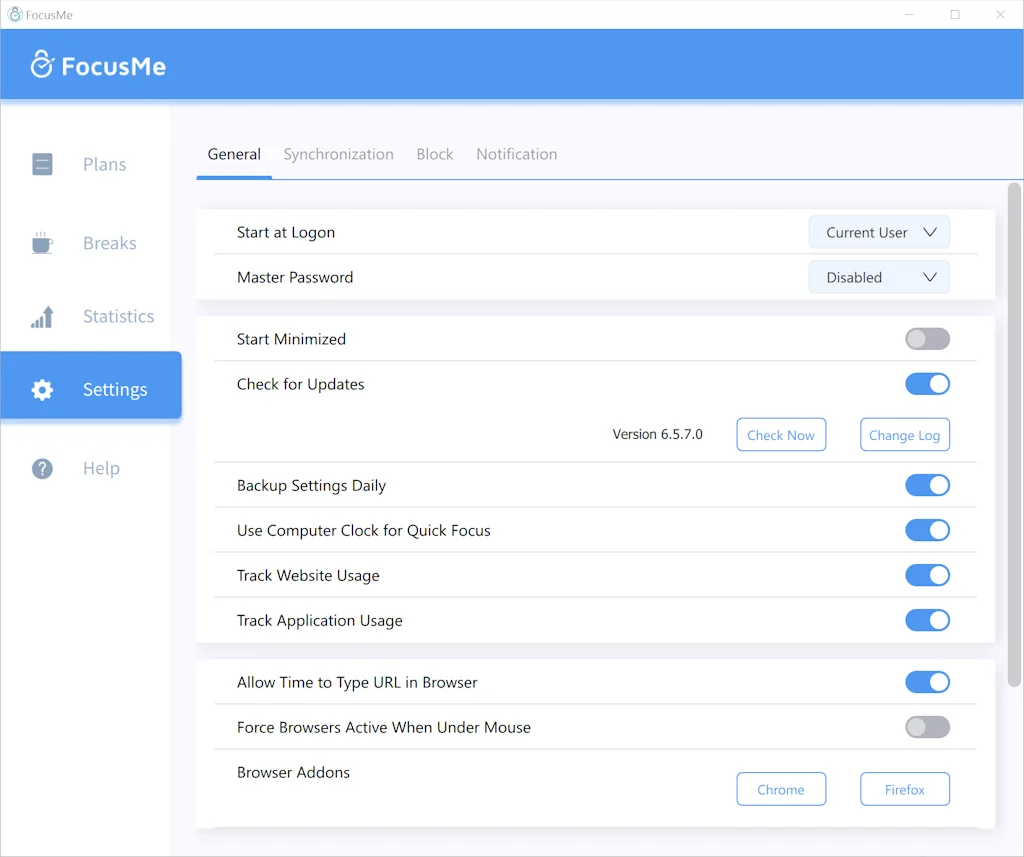Screen dimensions: 1024x857
Task: Click the Breaks coffee cup icon
Action: (42, 242)
